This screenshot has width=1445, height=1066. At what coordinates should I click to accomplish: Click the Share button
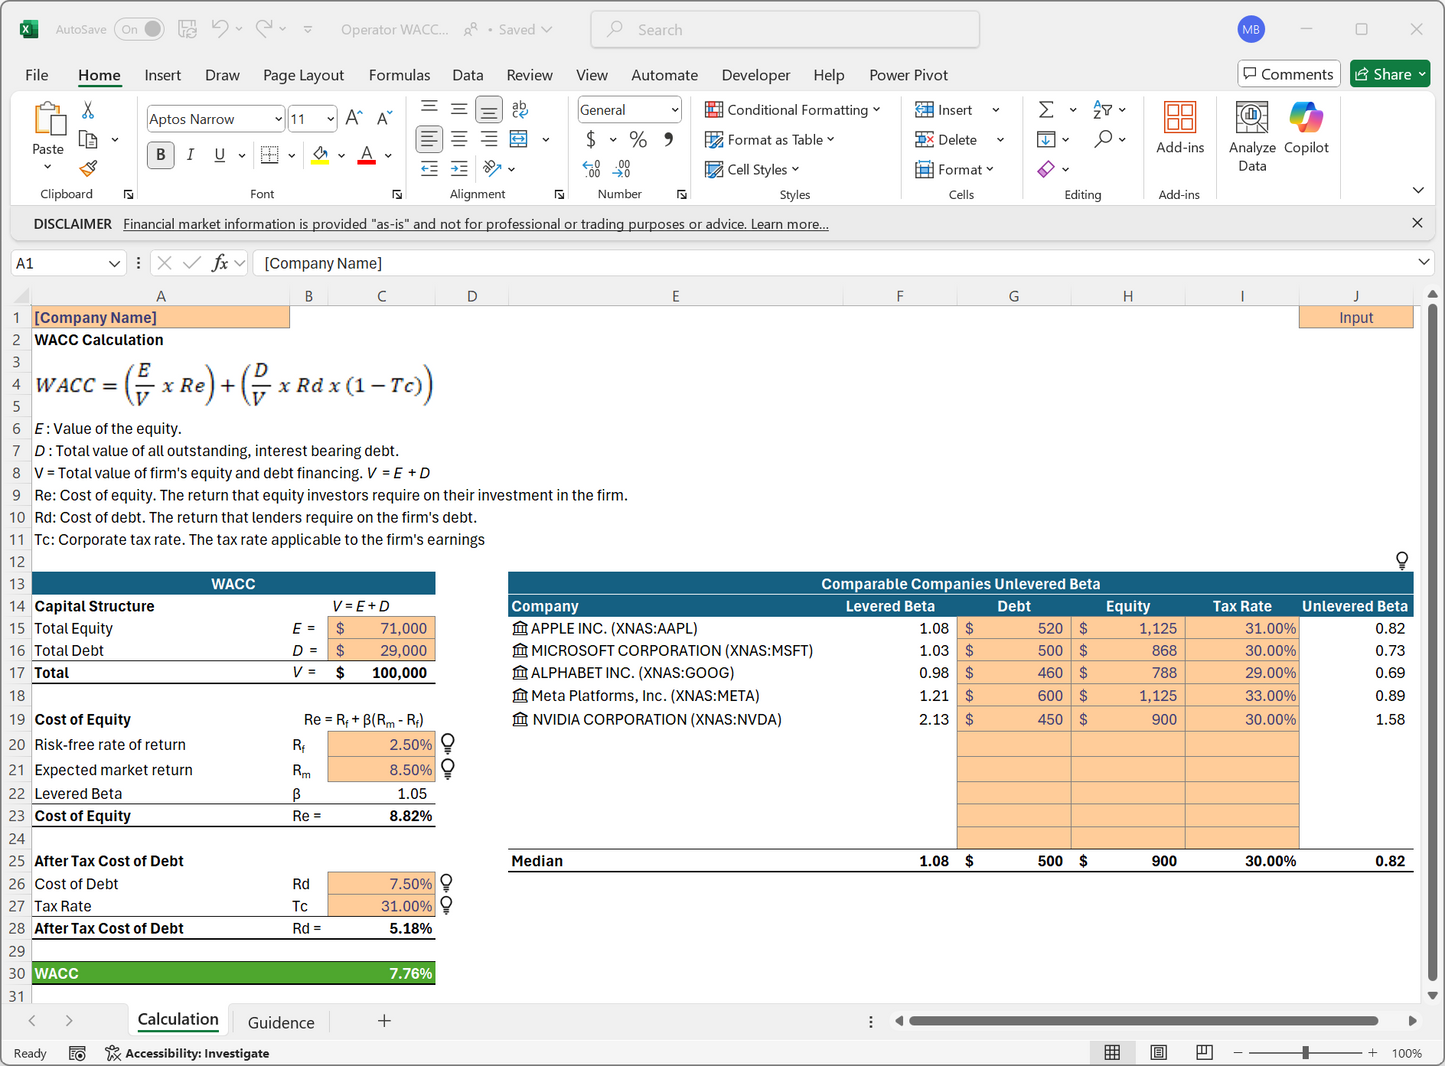coord(1389,74)
